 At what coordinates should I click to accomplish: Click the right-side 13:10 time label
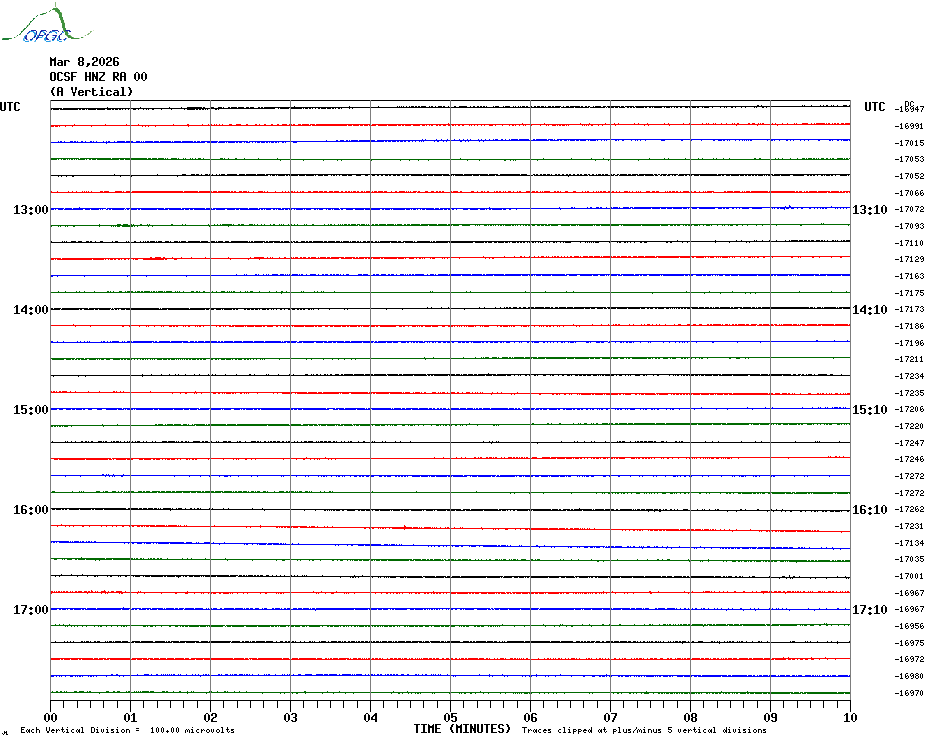point(869,210)
